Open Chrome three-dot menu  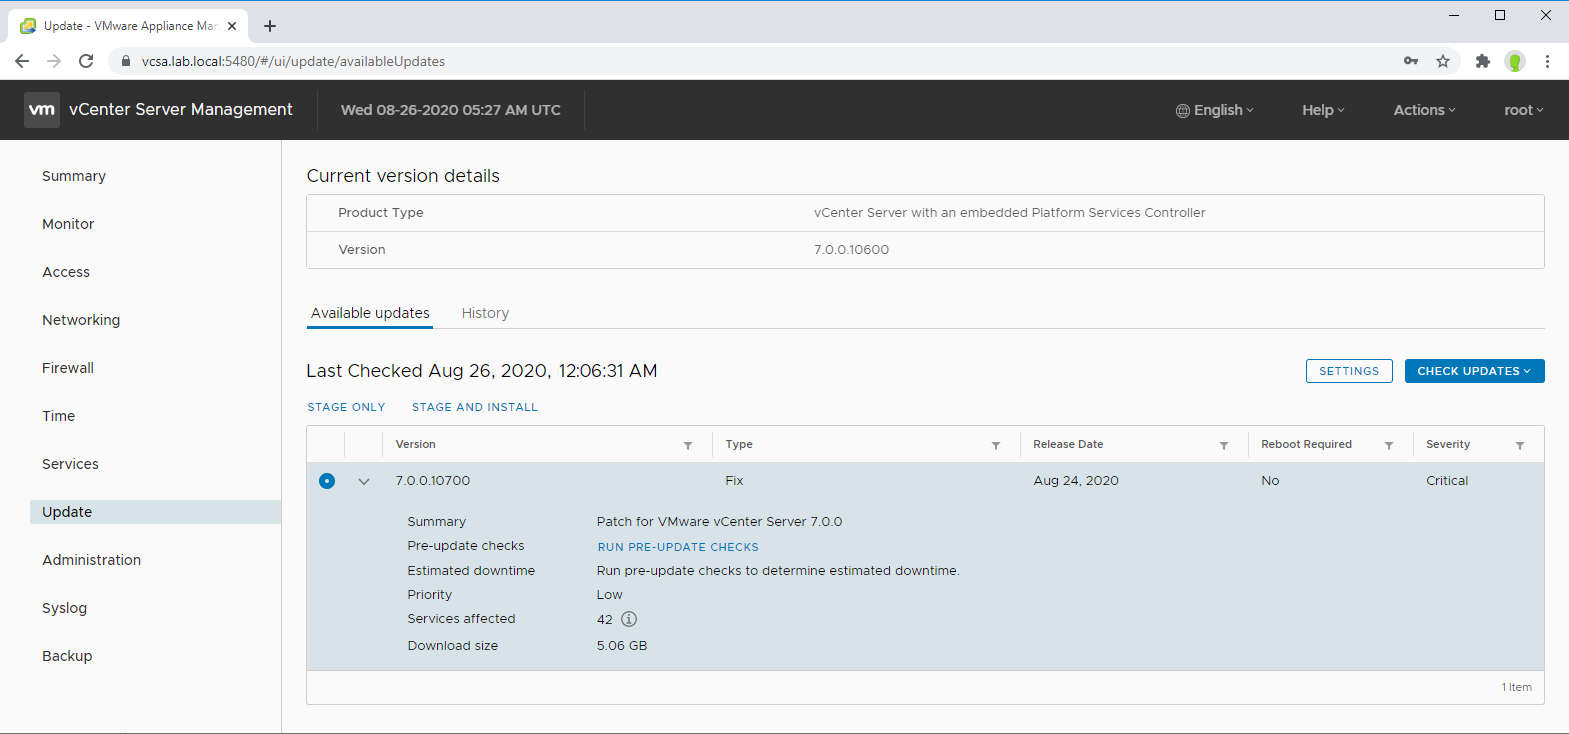point(1547,61)
